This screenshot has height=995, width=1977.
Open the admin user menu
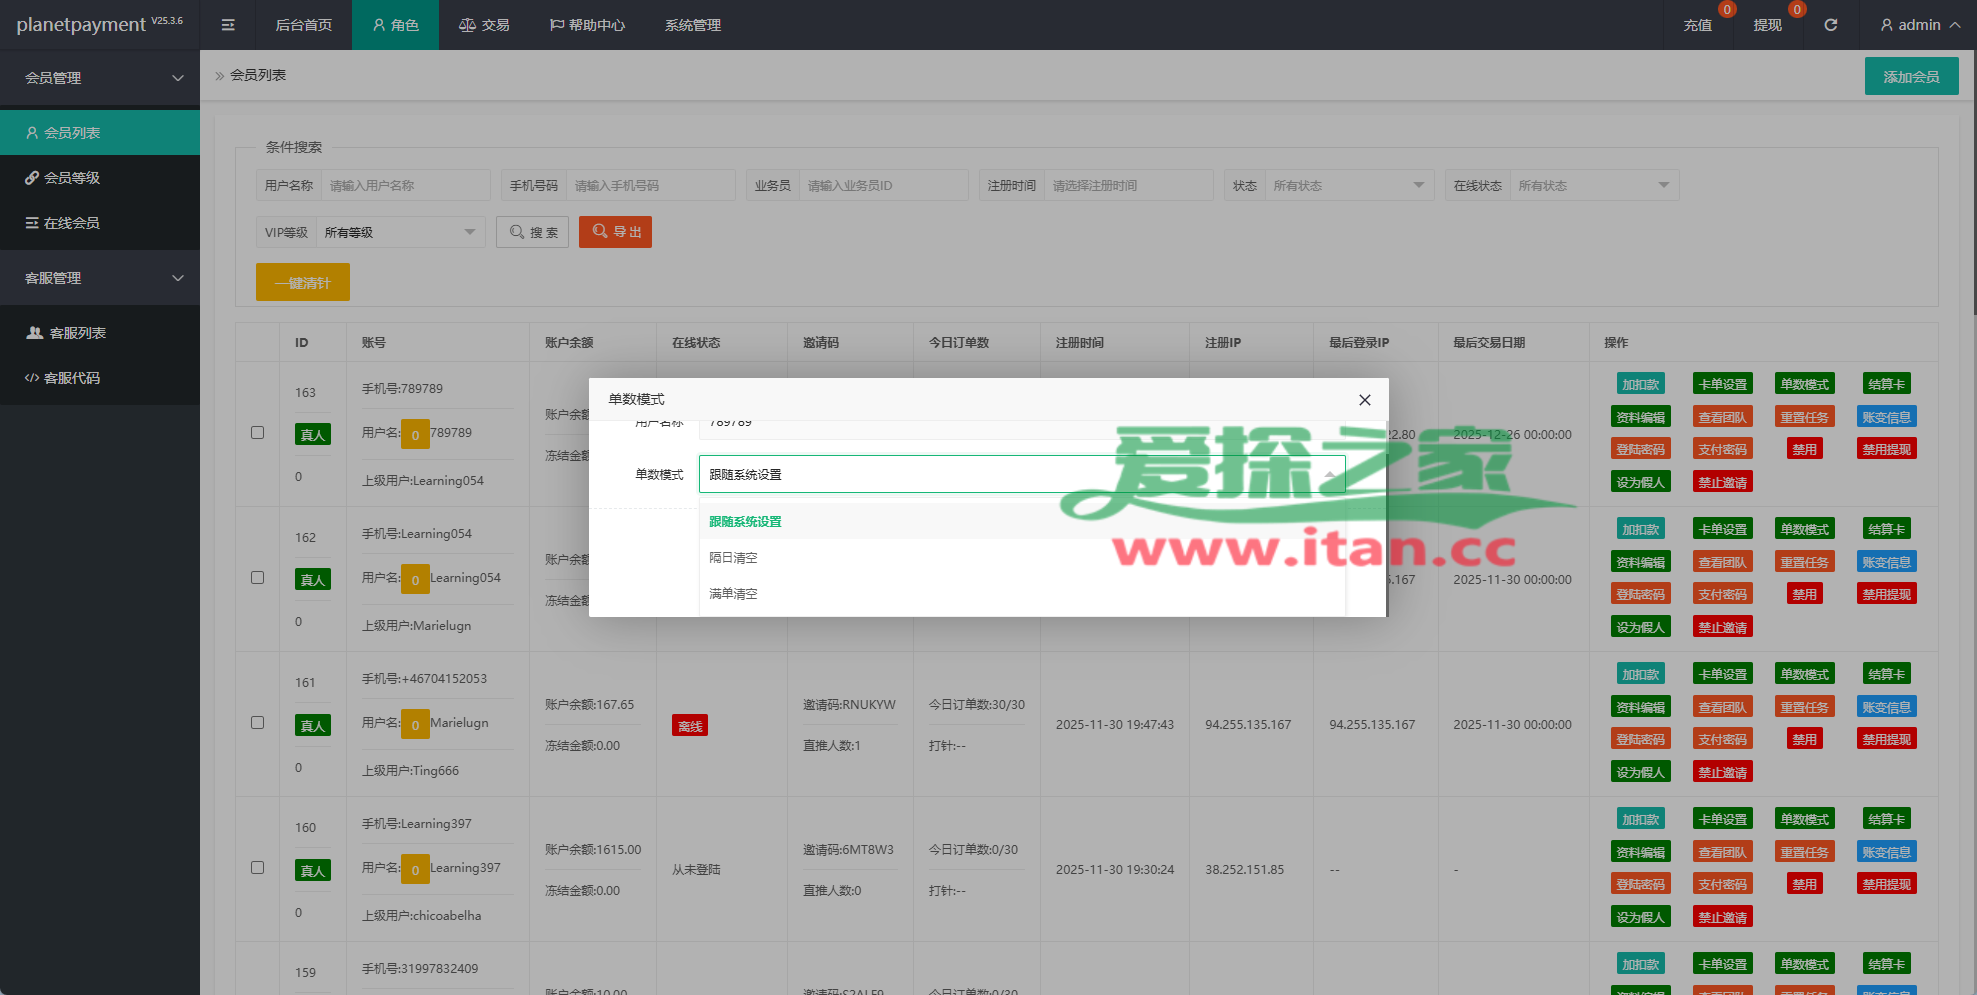point(1919,25)
